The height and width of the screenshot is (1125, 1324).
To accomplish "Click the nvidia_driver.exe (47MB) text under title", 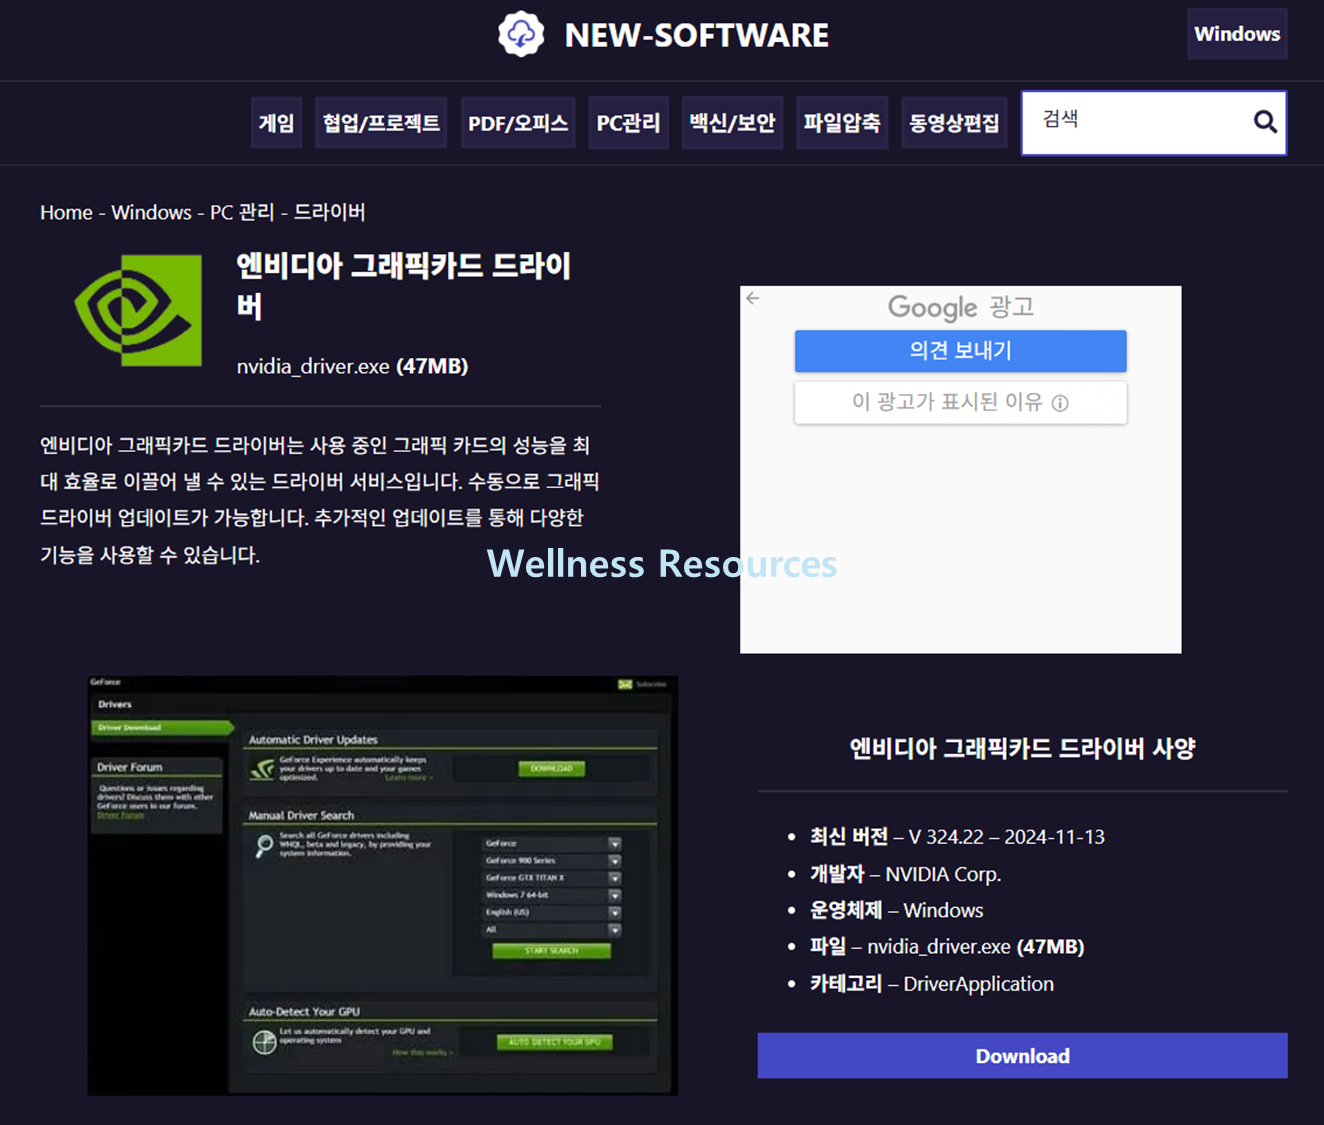I will tap(352, 366).
